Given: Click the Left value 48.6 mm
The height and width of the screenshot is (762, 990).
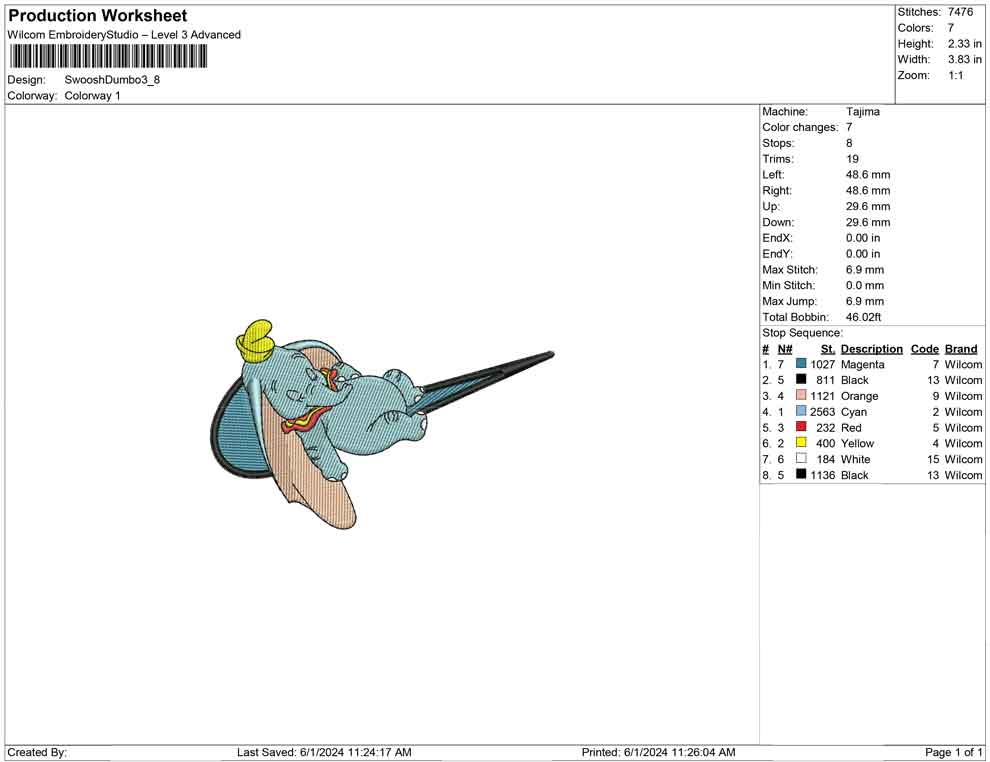Looking at the screenshot, I should click(x=868, y=175).
